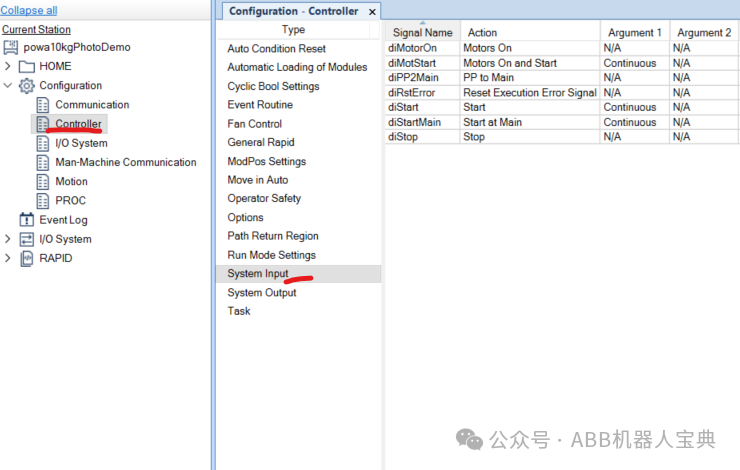Click the Motion document icon
Image resolution: width=740 pixels, height=470 pixels.
[x=42, y=182]
